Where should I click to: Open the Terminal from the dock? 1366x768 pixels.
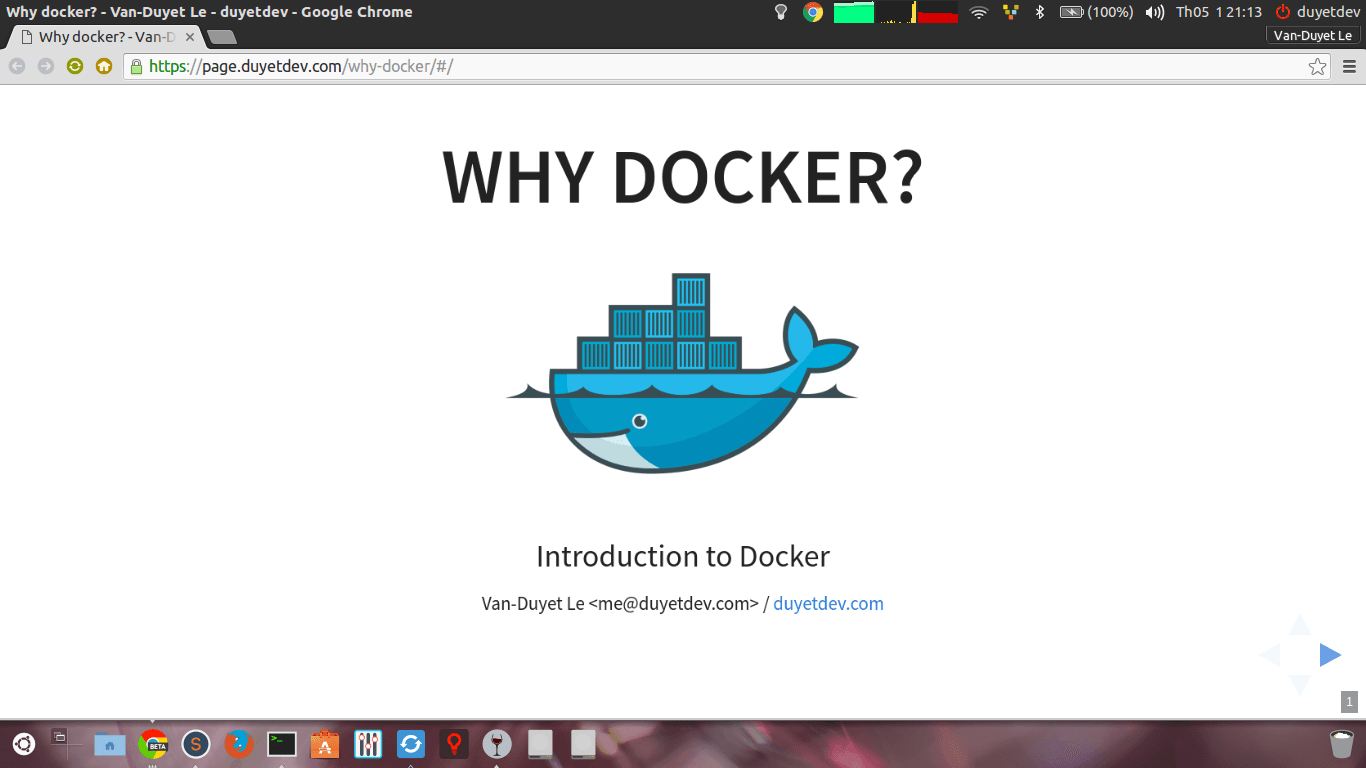(281, 744)
